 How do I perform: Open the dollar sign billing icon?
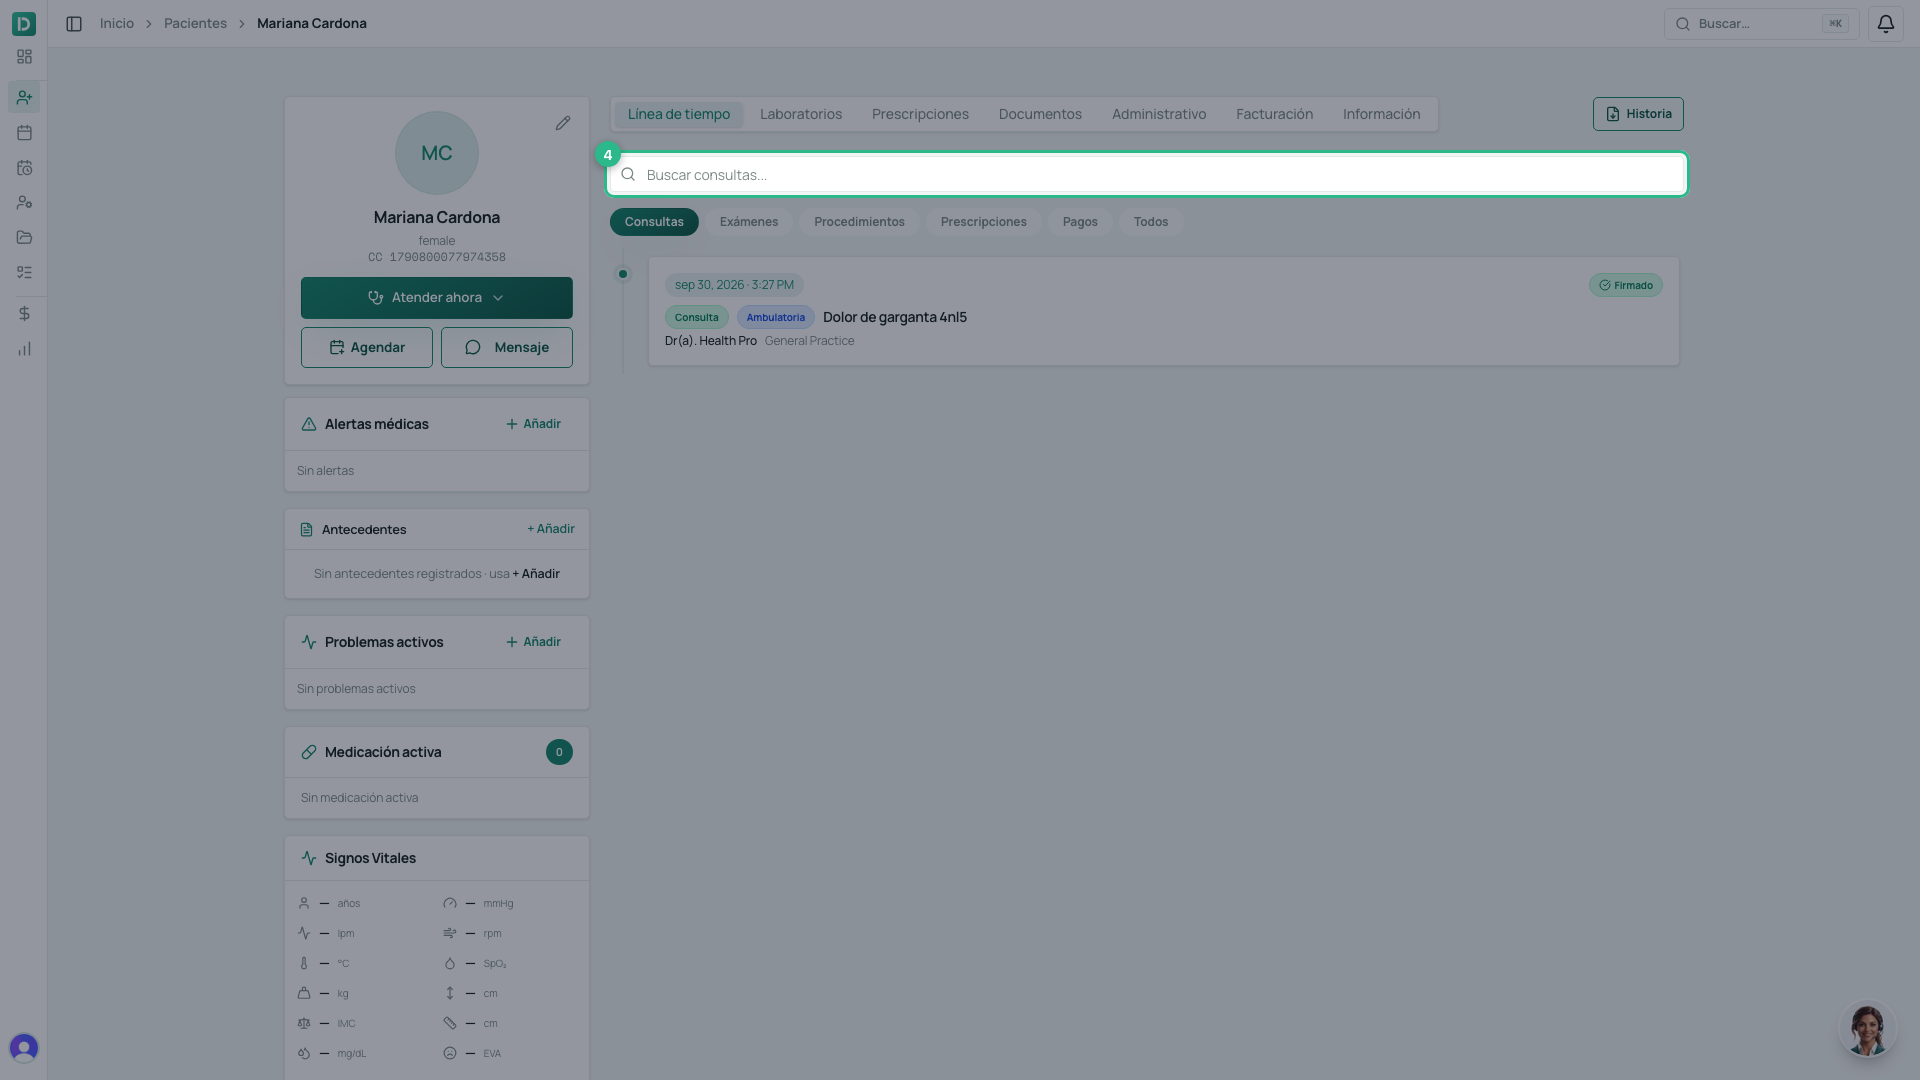24,313
